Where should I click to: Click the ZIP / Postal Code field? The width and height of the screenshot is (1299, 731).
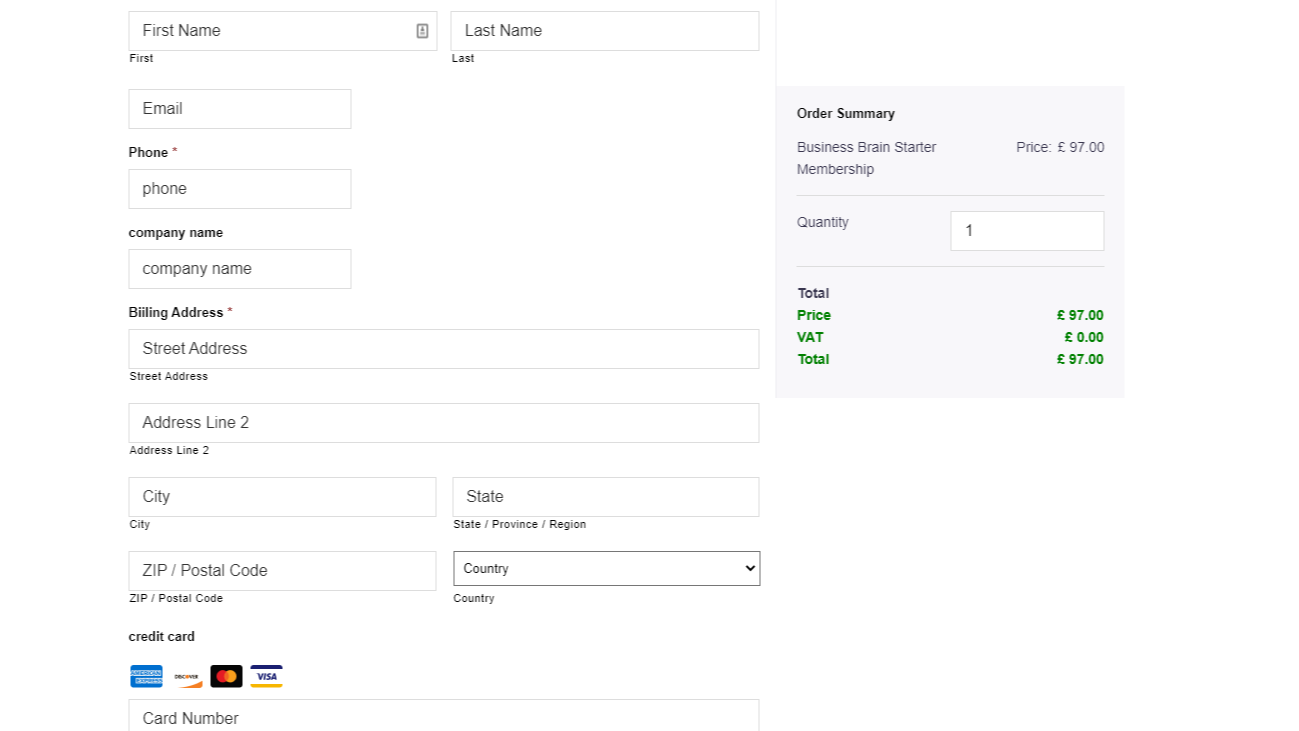(x=282, y=571)
